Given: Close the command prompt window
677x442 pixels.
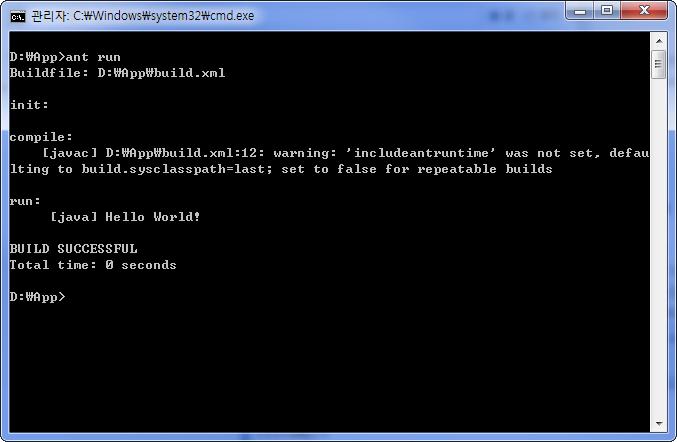Looking at the screenshot, I should click(644, 11).
